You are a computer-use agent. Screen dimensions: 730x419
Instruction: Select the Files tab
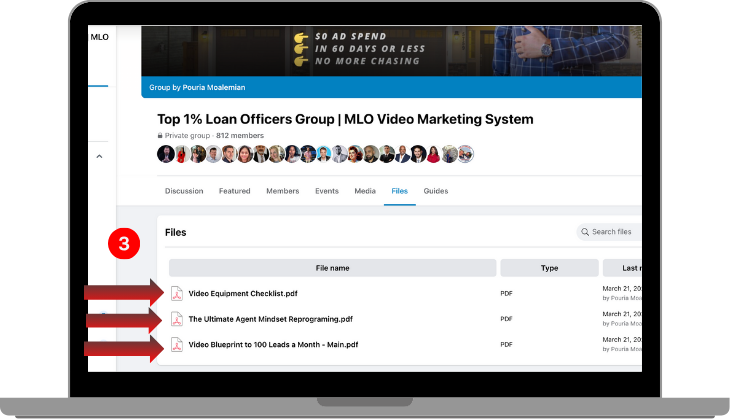(399, 191)
